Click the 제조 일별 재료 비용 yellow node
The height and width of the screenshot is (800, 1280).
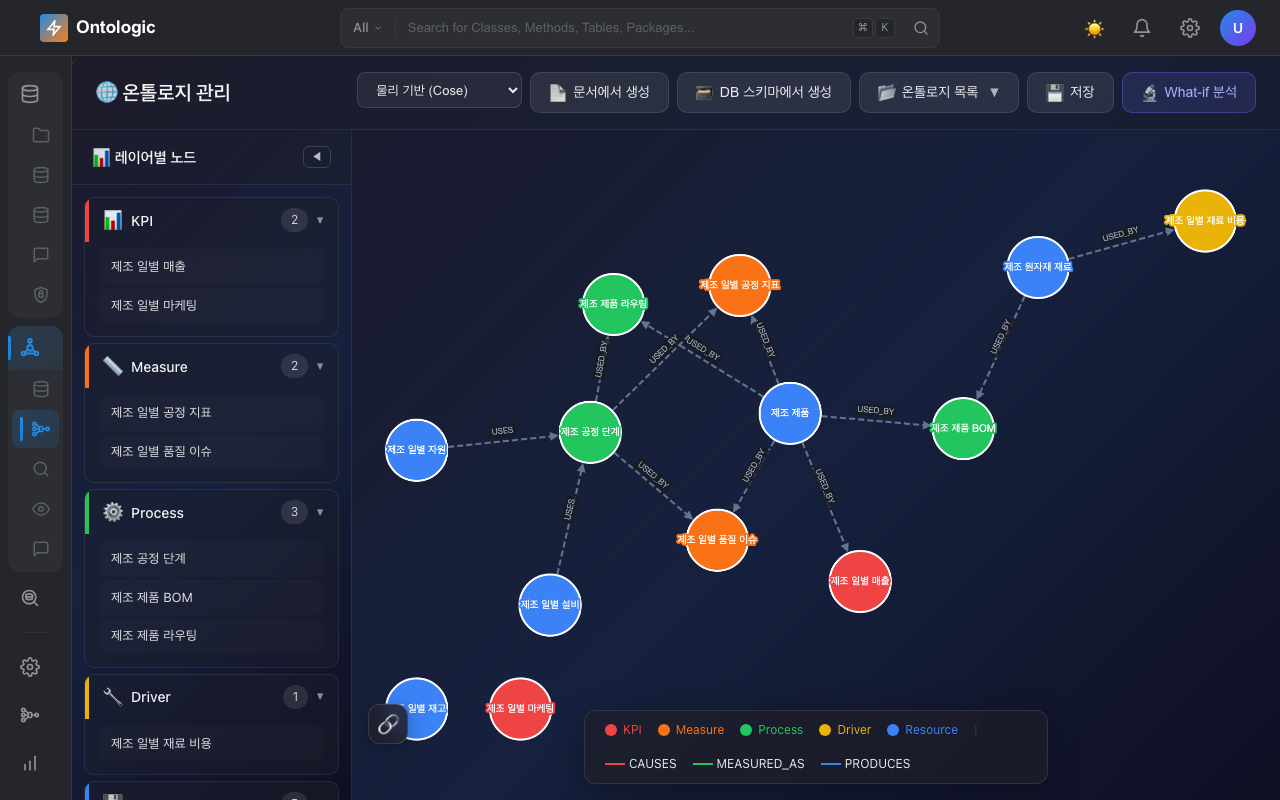tap(1205, 220)
